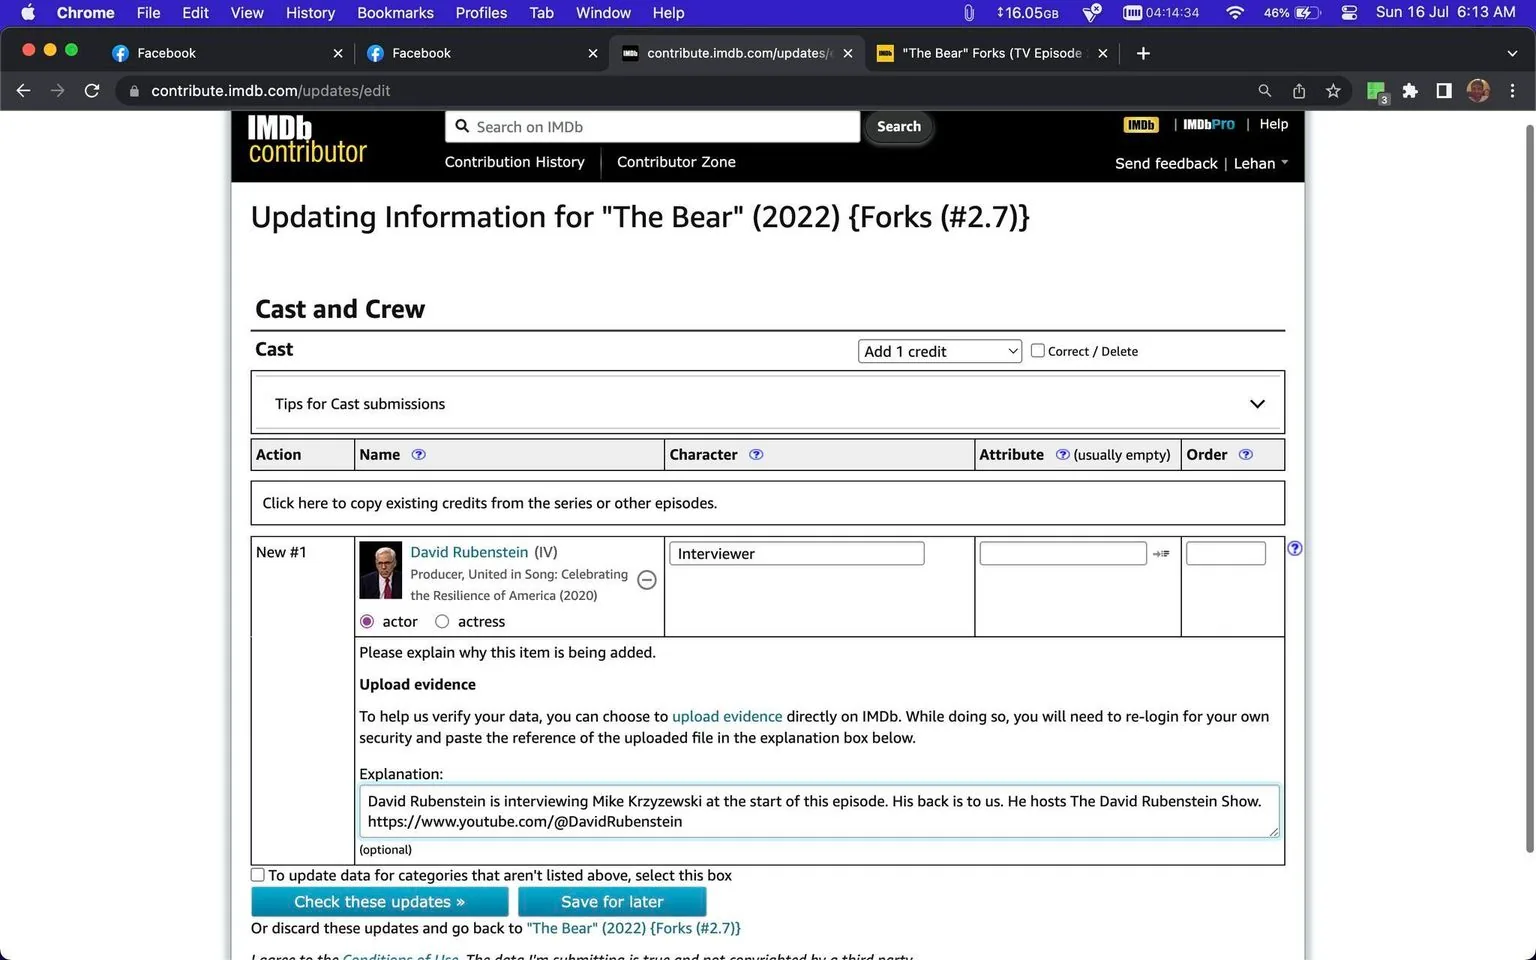Select the actress radio button
1536x960 pixels.
[442, 621]
